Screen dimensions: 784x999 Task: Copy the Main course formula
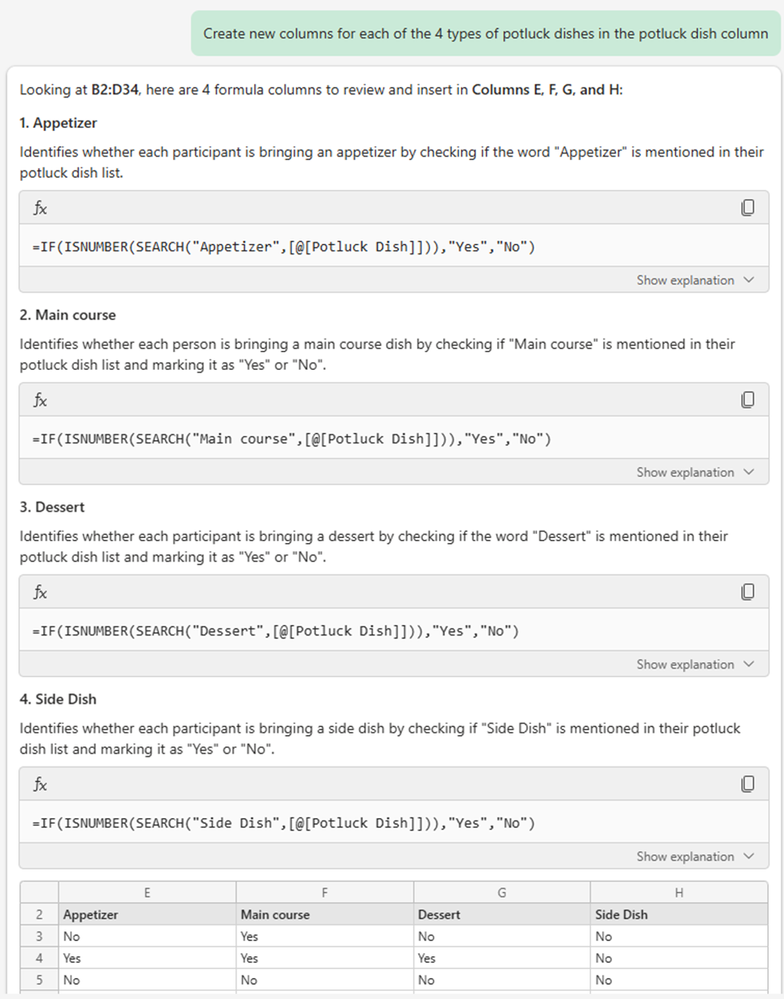747,400
